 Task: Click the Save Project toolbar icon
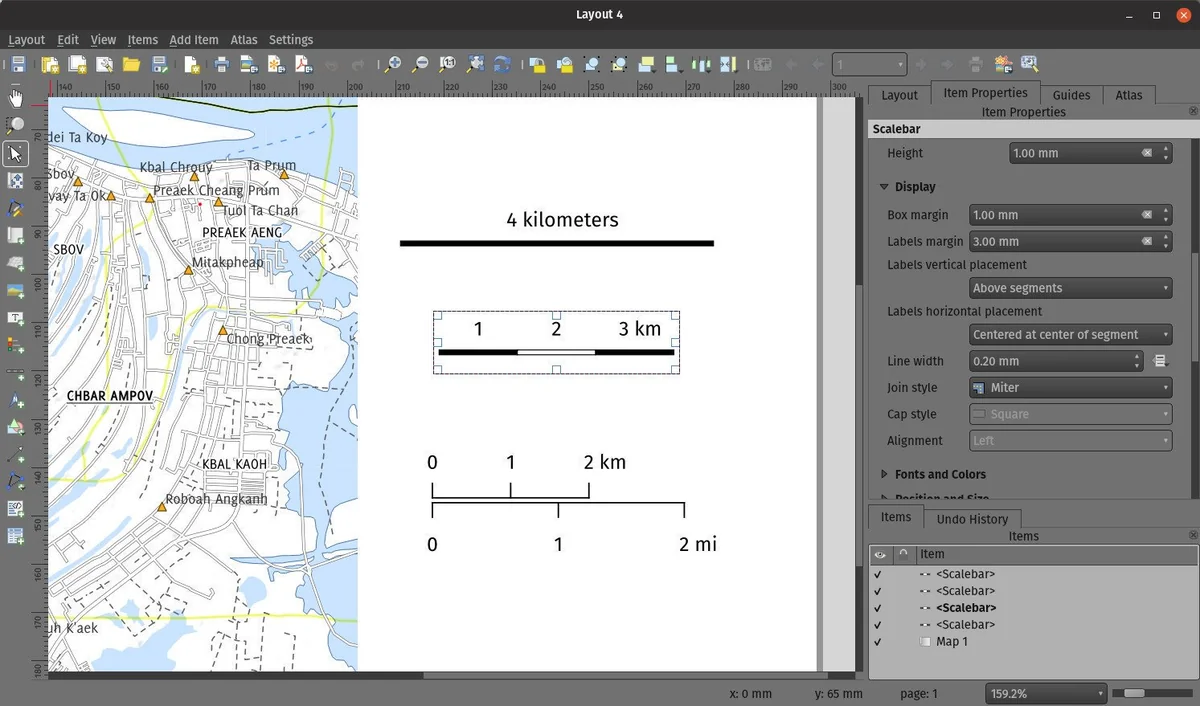[x=18, y=65]
